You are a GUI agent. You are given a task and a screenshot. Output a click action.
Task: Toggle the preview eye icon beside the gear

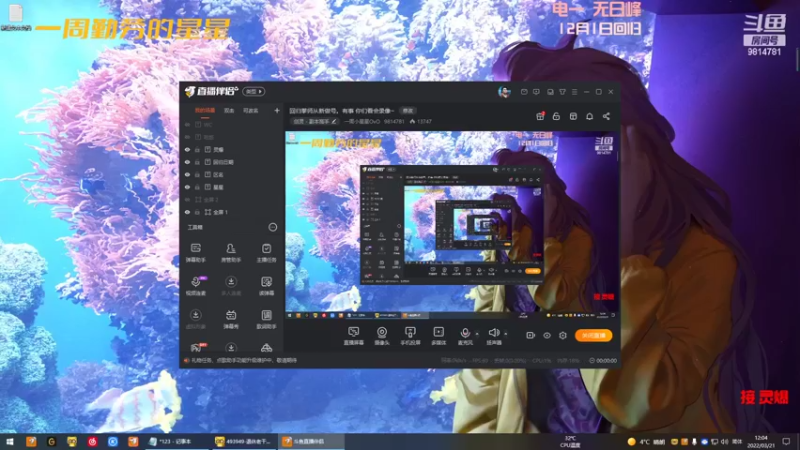(547, 335)
